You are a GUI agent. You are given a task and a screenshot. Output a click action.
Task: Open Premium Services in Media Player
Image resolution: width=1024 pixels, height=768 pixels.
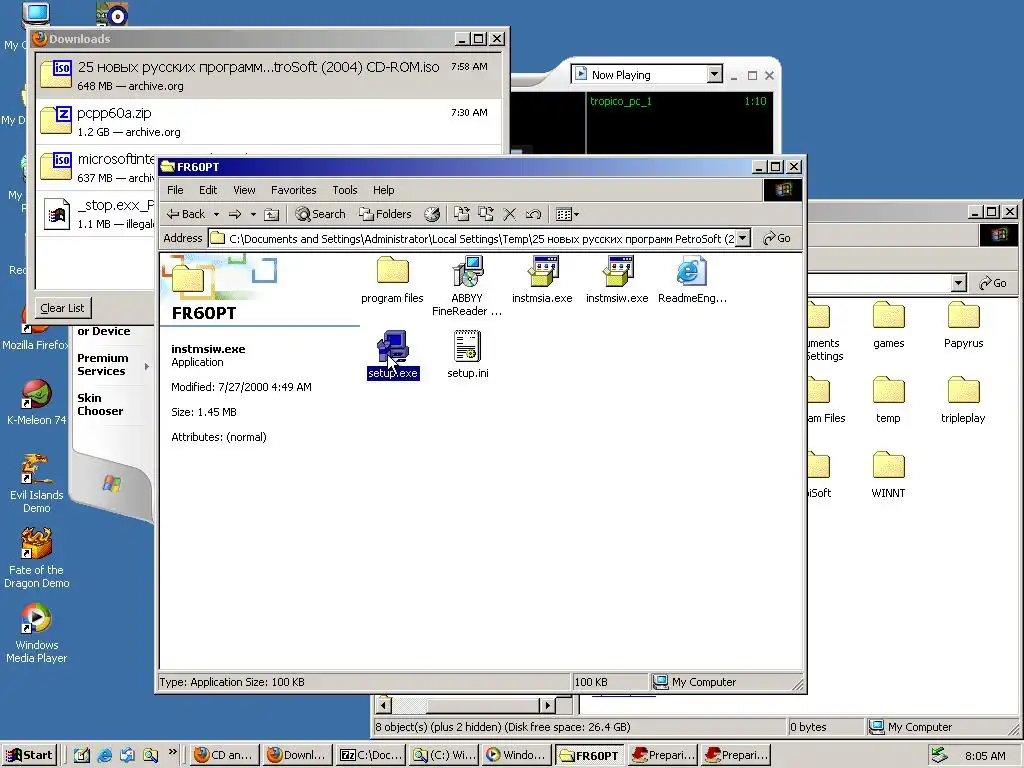(x=103, y=364)
